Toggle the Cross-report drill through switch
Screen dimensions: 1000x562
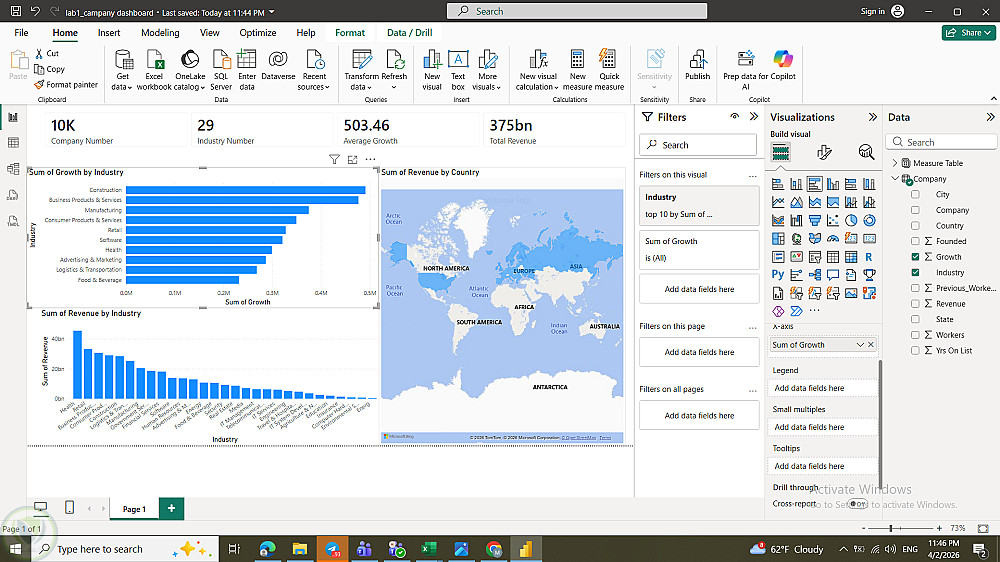(x=857, y=504)
